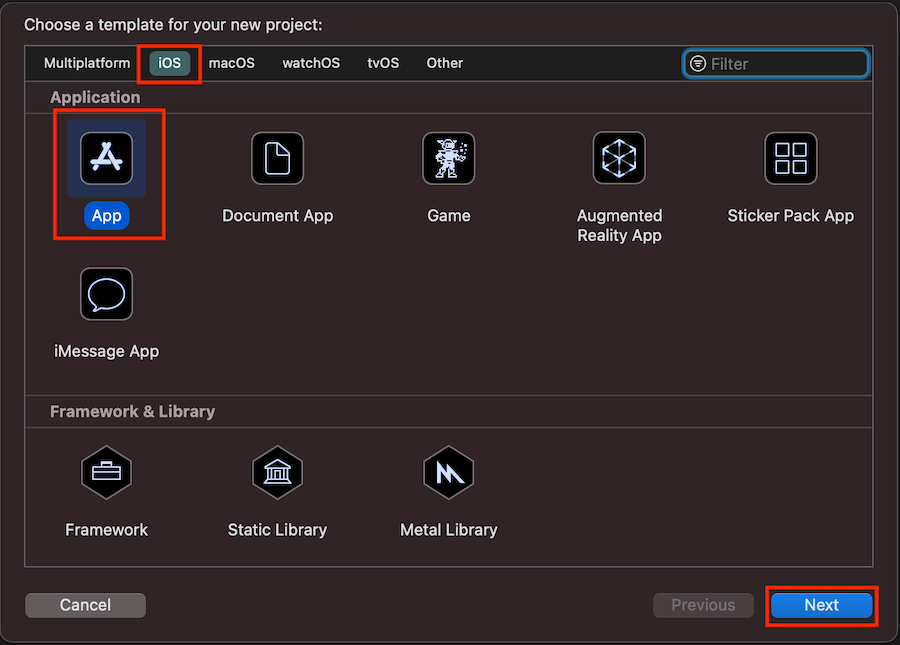Click the Previous button
Image resolution: width=900 pixels, height=645 pixels.
(703, 605)
